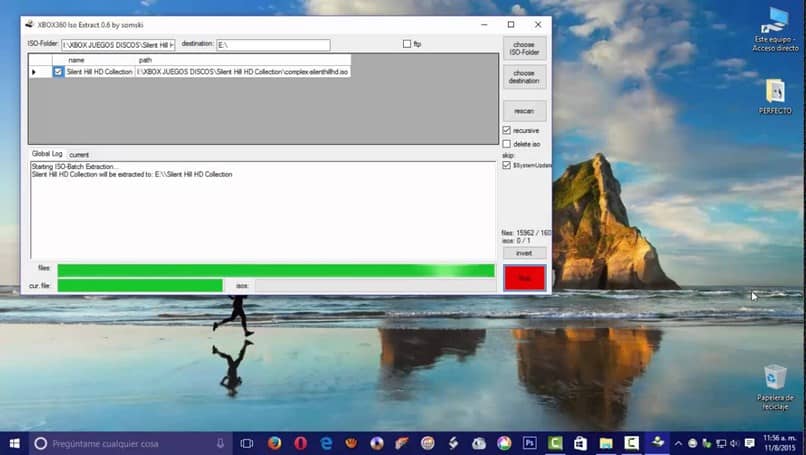The width and height of the screenshot is (806, 455).
Task: Focus the ISO-Folder path field
Action: coord(118,45)
